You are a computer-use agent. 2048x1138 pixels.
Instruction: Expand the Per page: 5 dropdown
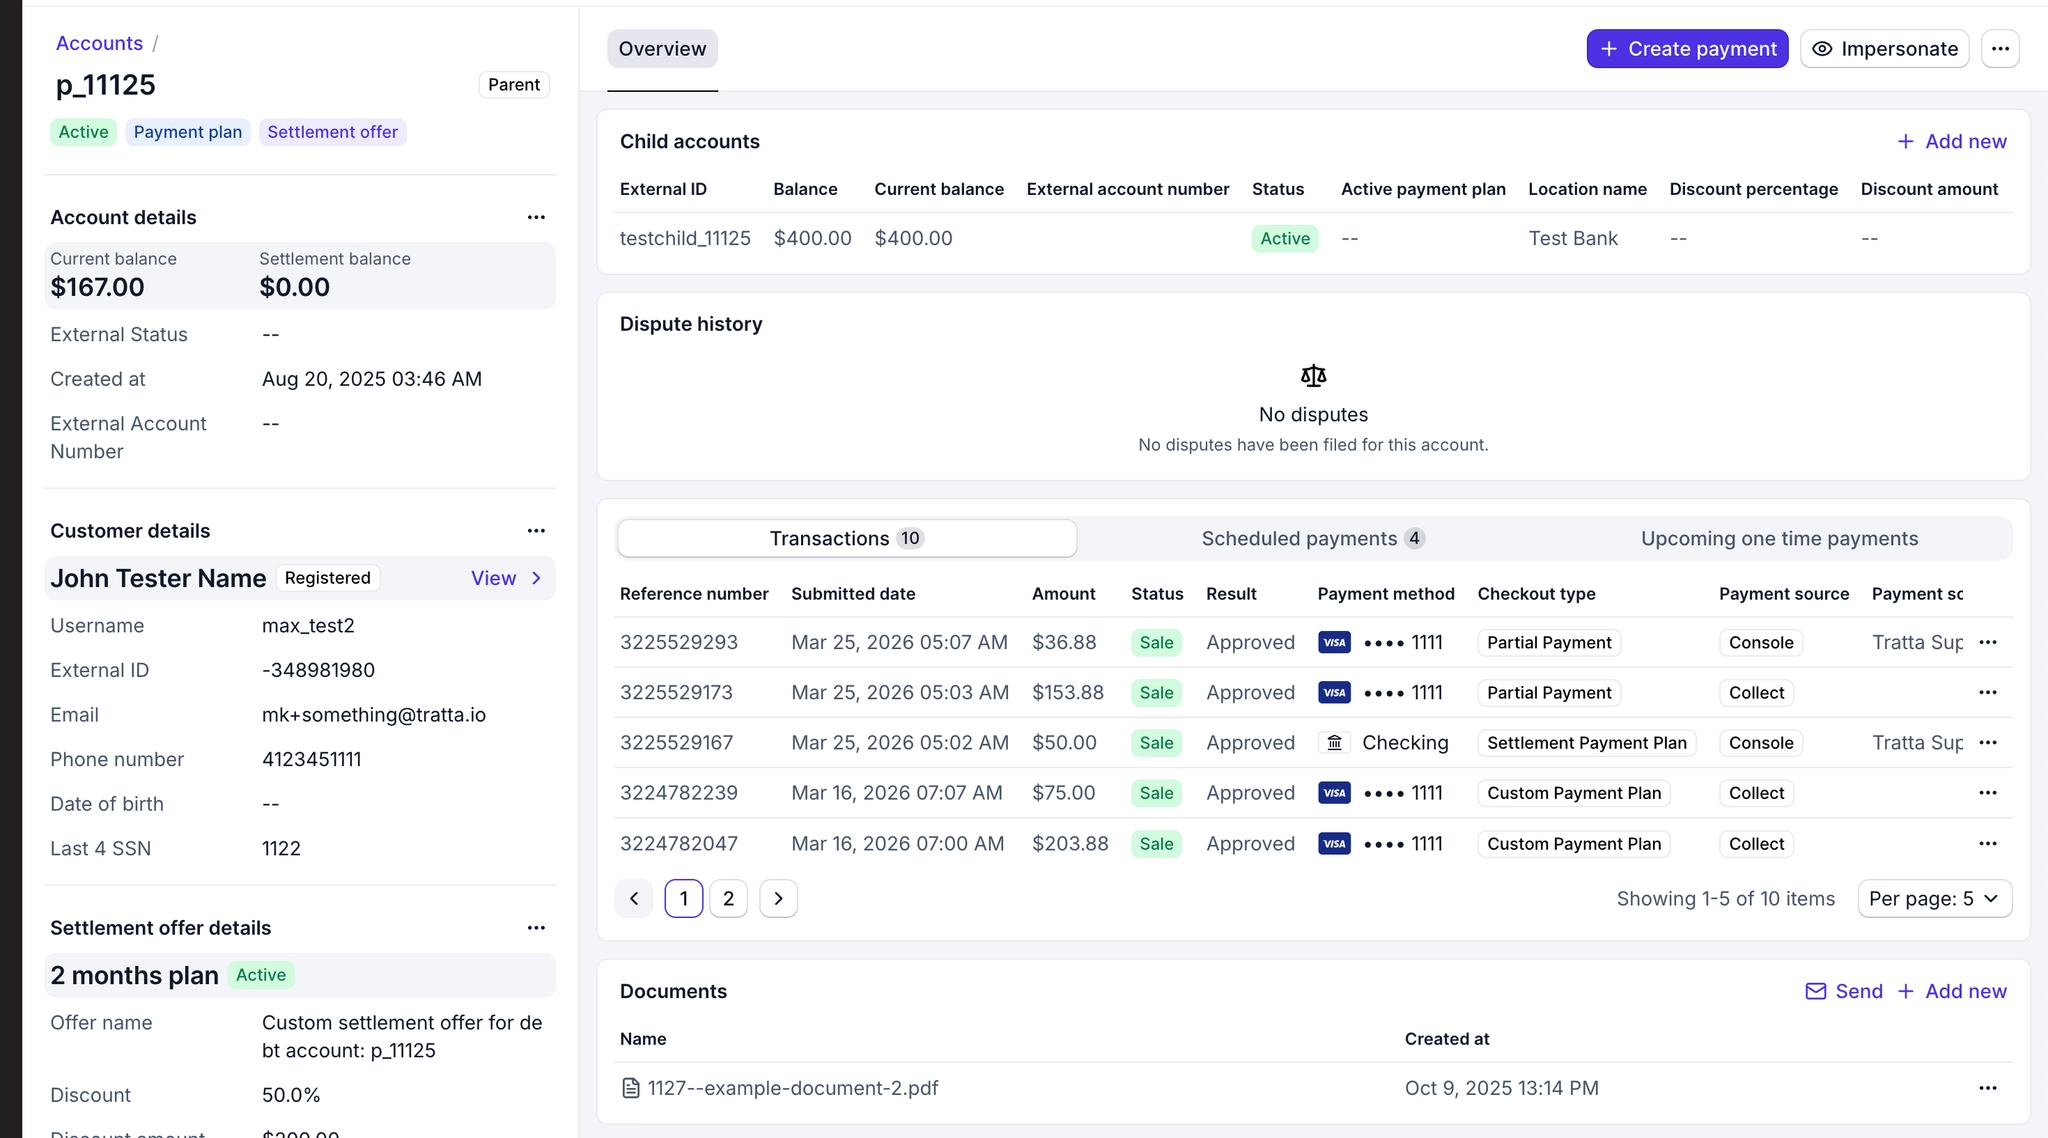(x=1934, y=899)
